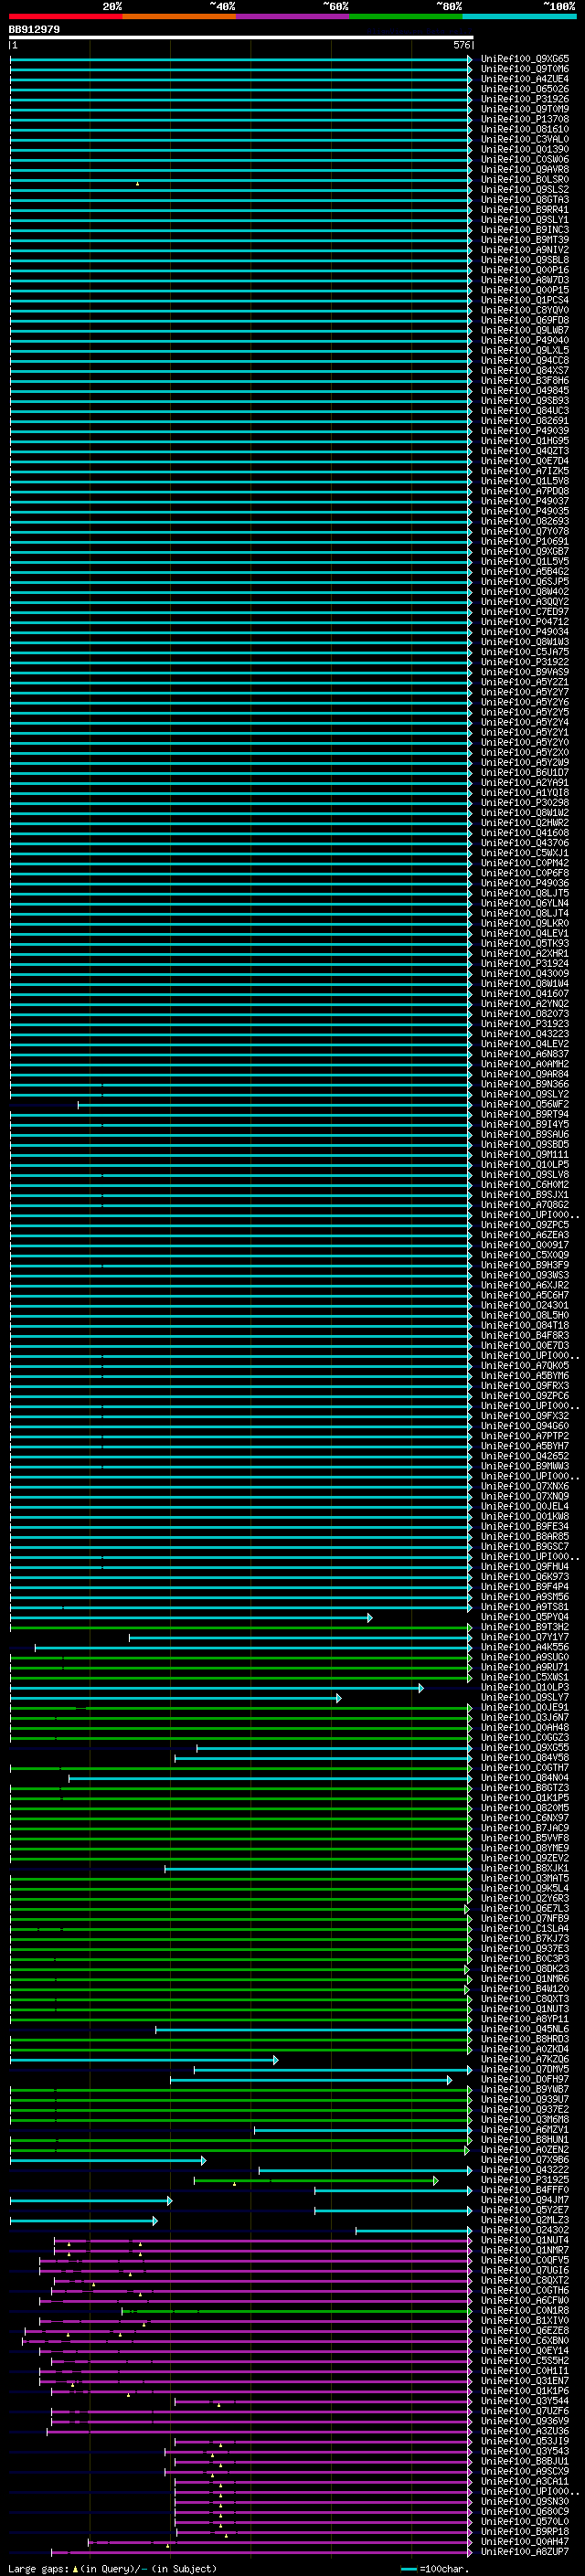Select label UniRef100_B8XJK1
Image resolution: width=585 pixels, height=2576 pixels.
click(x=525, y=1868)
